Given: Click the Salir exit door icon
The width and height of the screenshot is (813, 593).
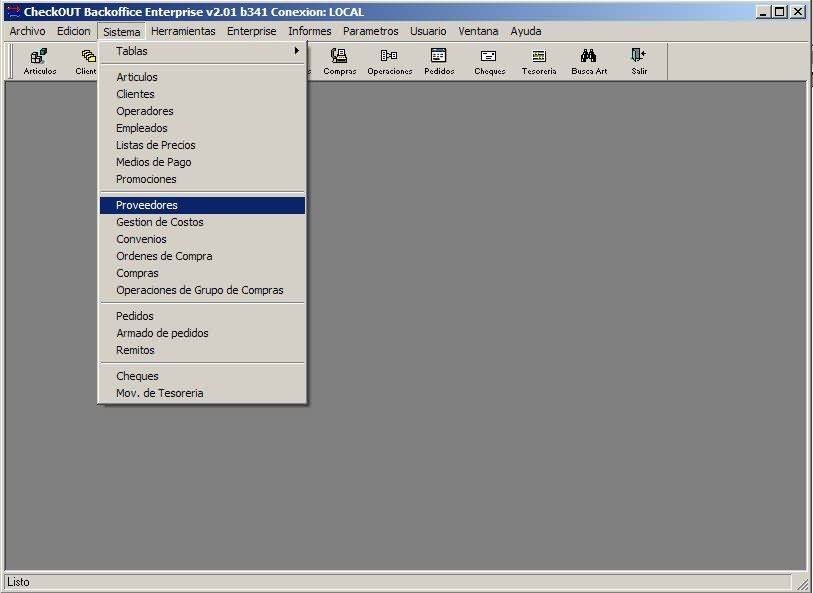Looking at the screenshot, I should [x=639, y=62].
